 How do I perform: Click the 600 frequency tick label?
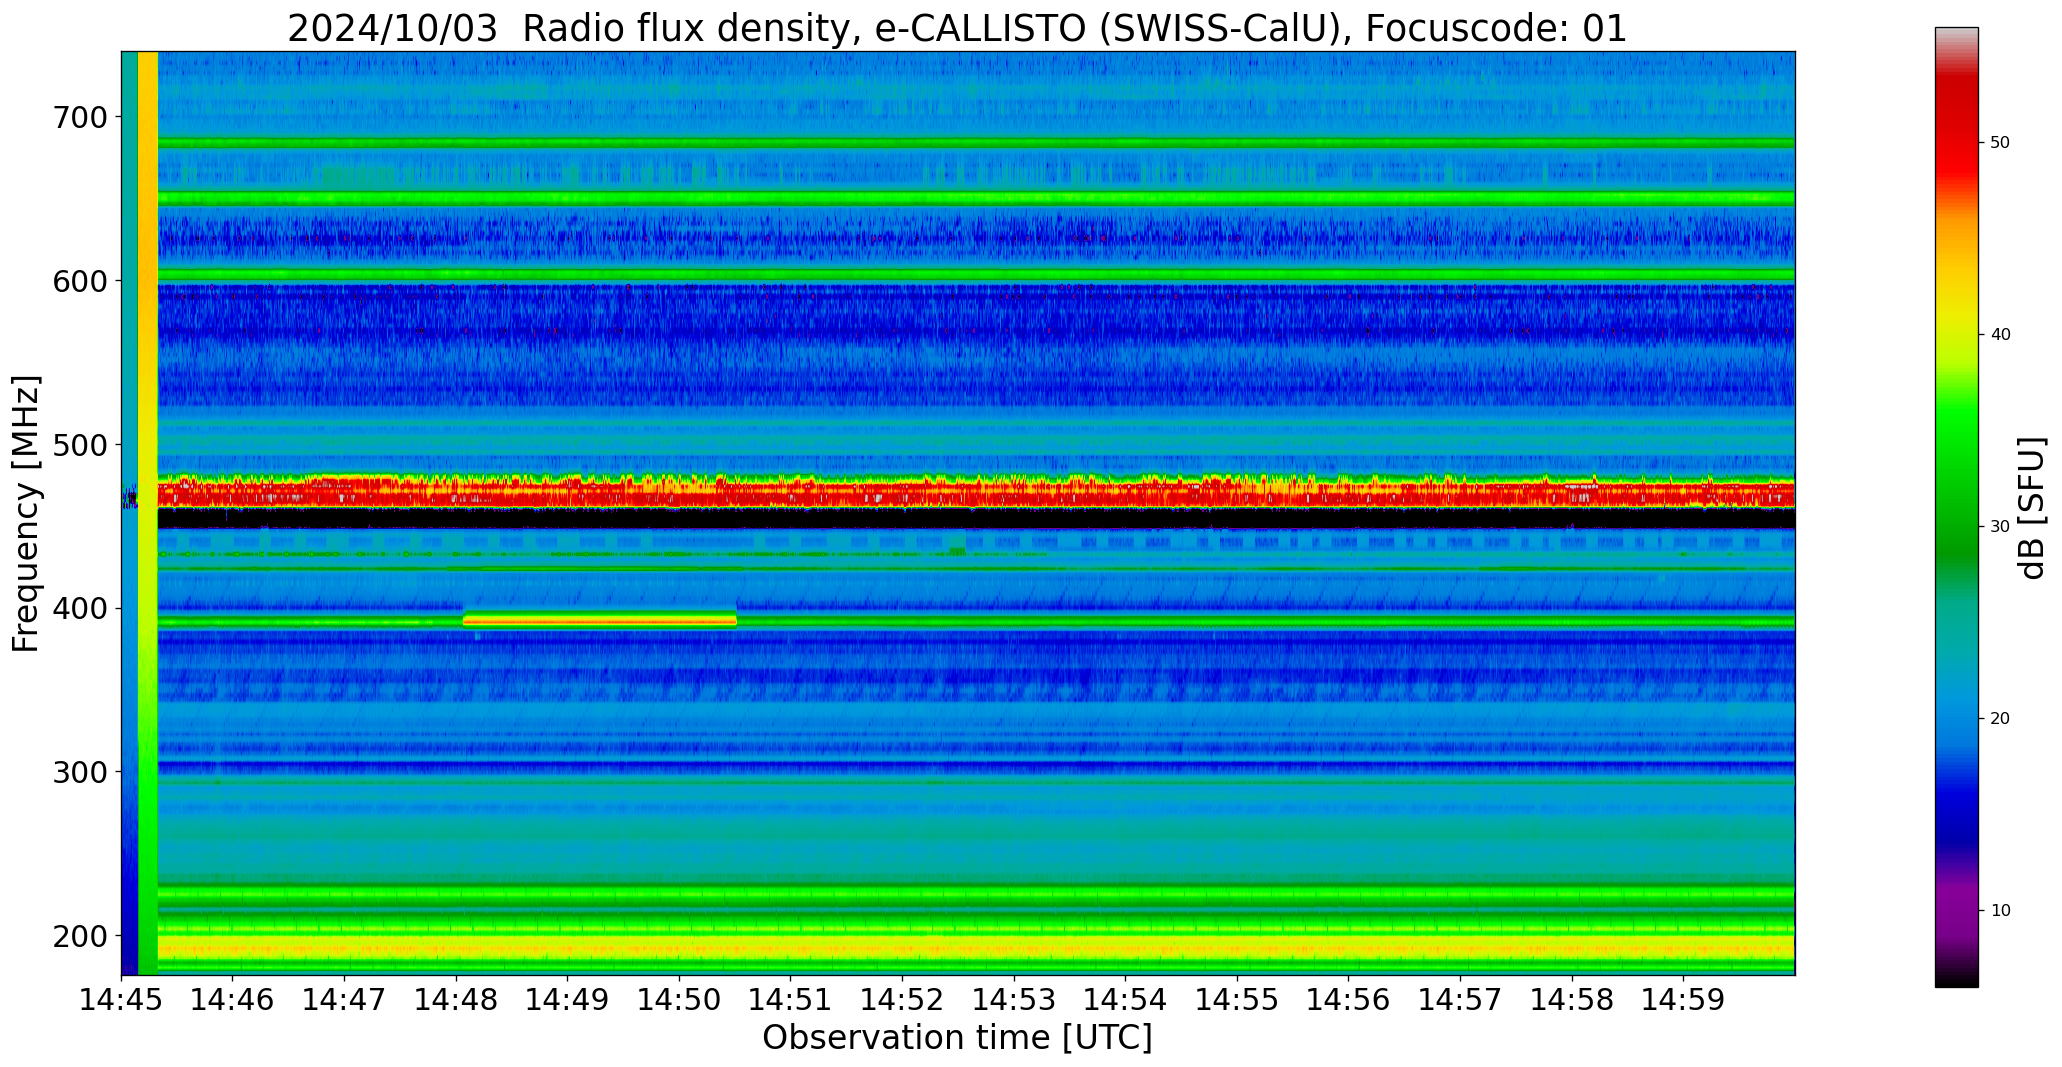coord(78,281)
